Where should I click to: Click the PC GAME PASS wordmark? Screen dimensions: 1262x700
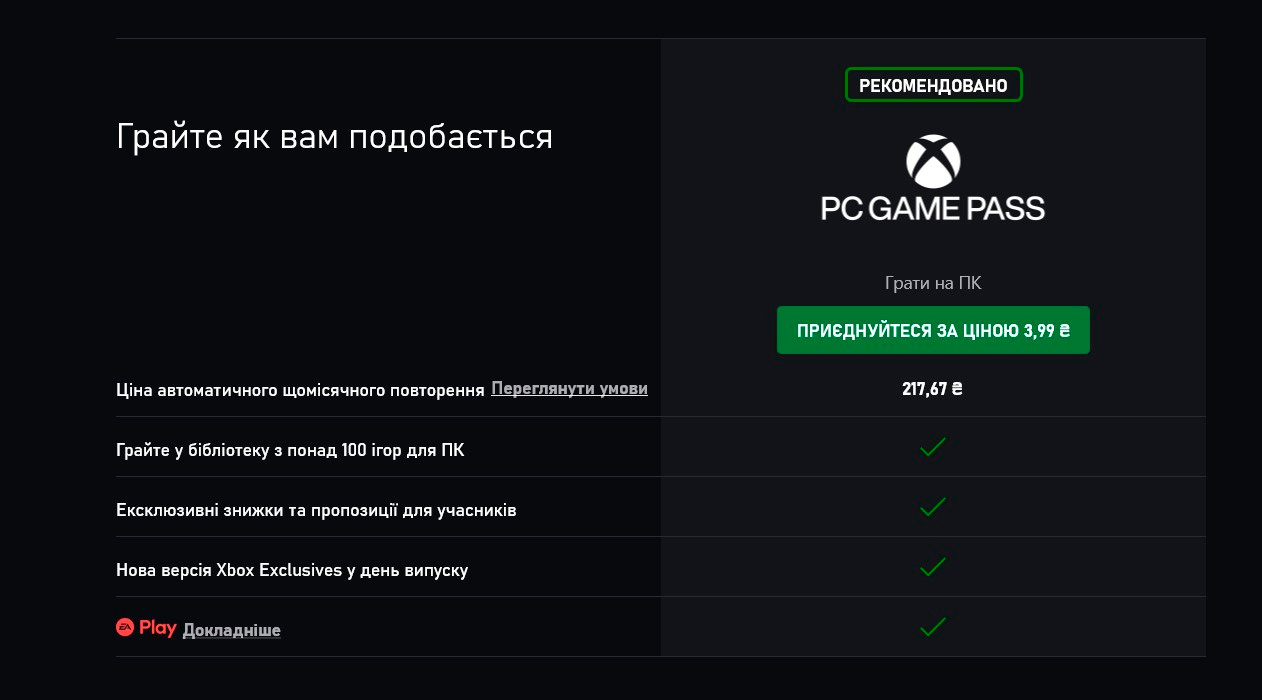click(933, 208)
